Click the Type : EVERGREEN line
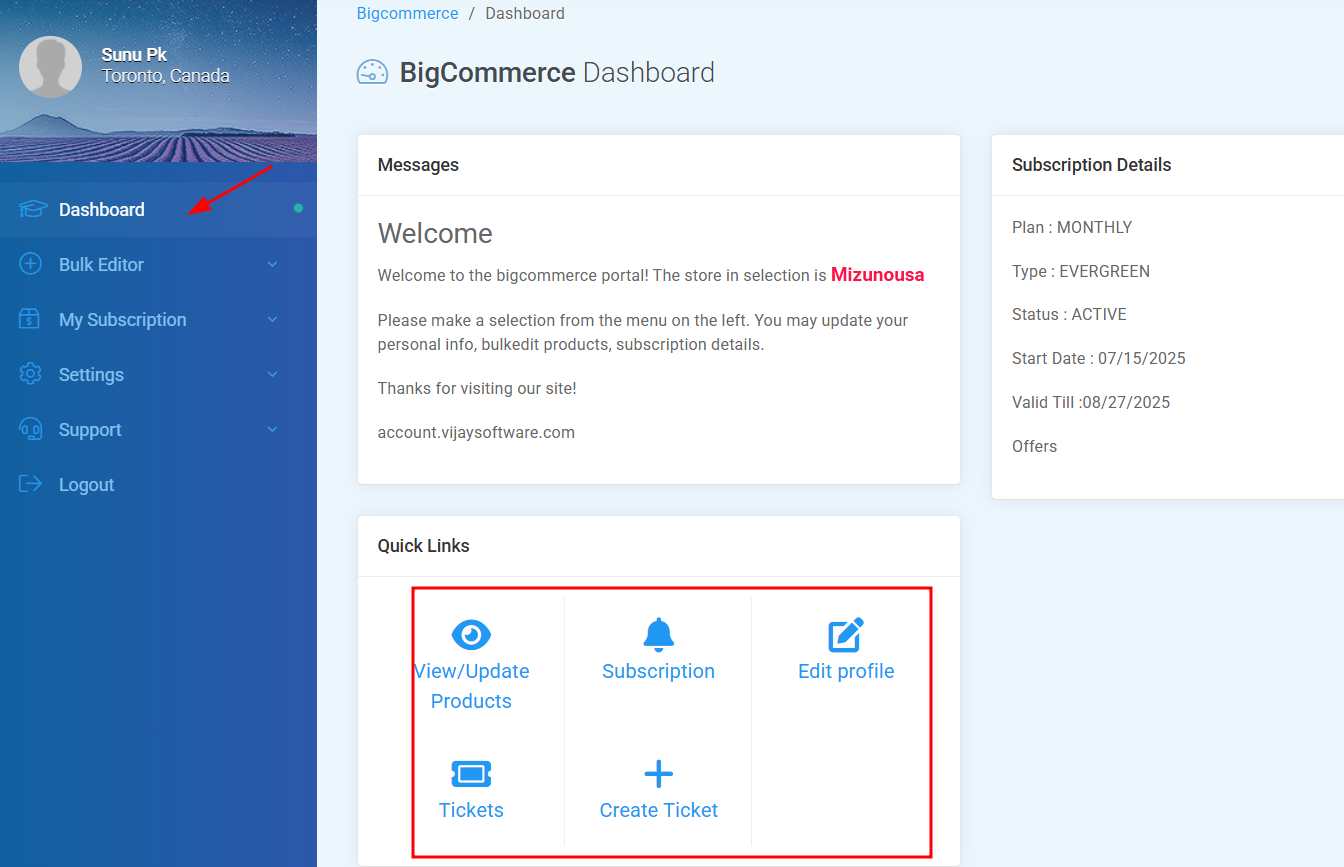The height and width of the screenshot is (867, 1344). click(1081, 271)
